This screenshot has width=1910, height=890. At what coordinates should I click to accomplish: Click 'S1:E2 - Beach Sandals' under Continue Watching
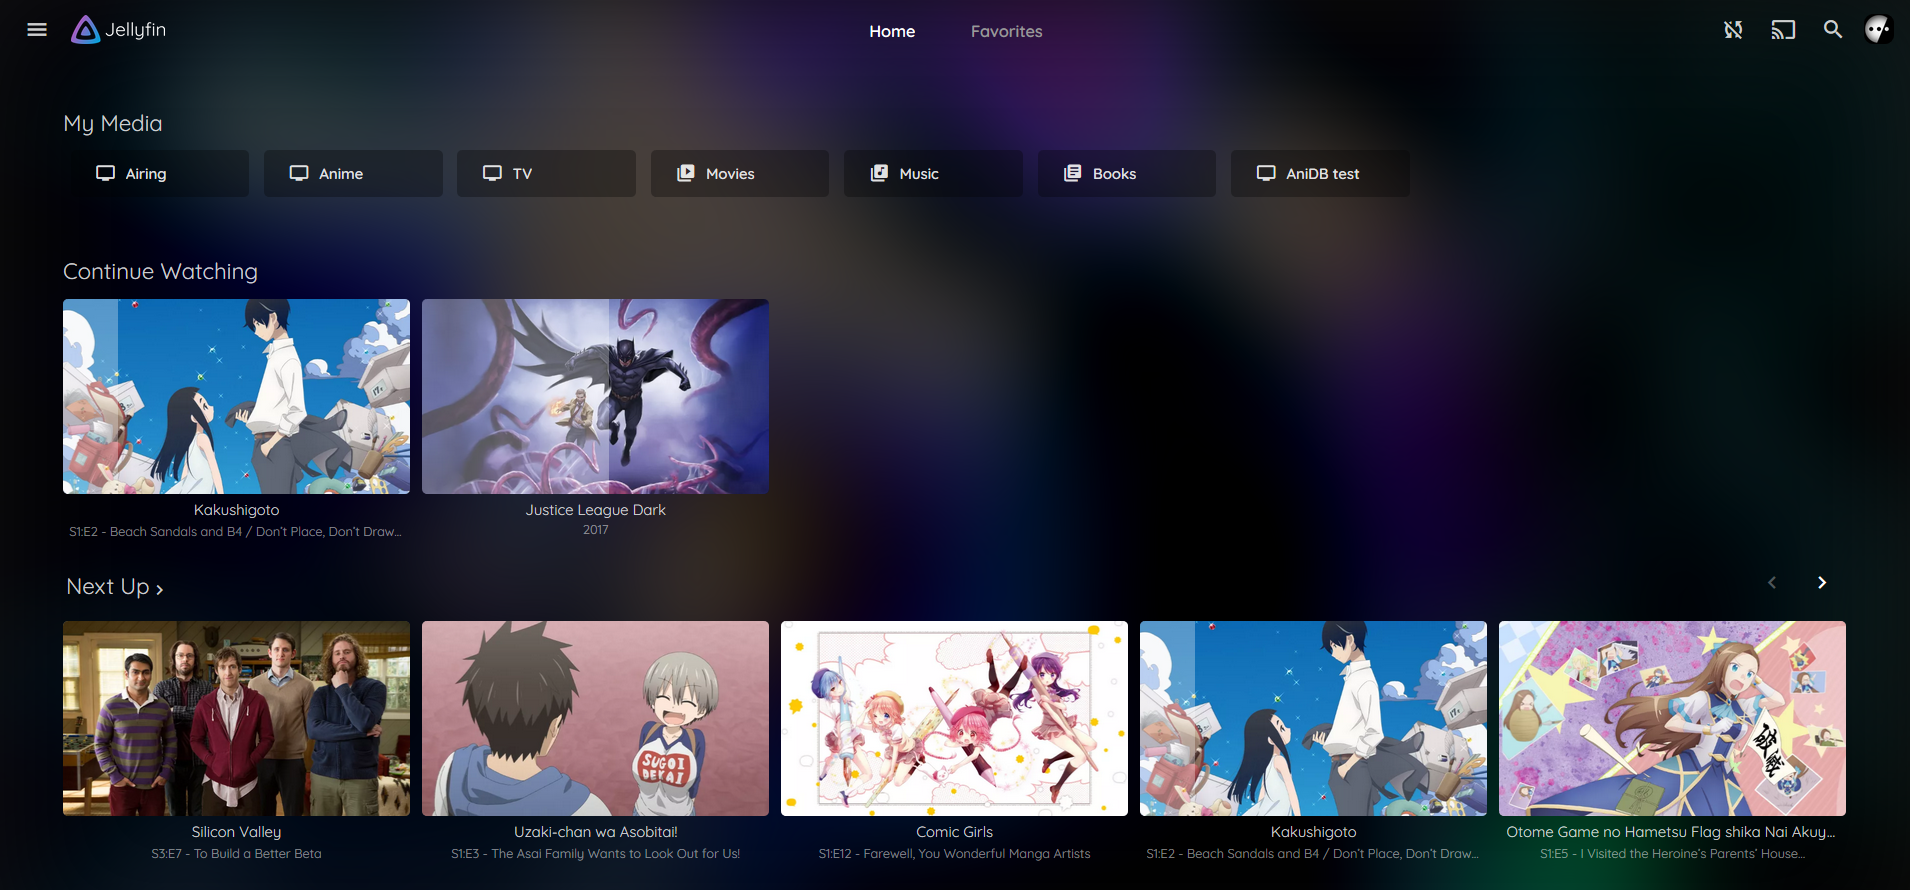click(236, 532)
